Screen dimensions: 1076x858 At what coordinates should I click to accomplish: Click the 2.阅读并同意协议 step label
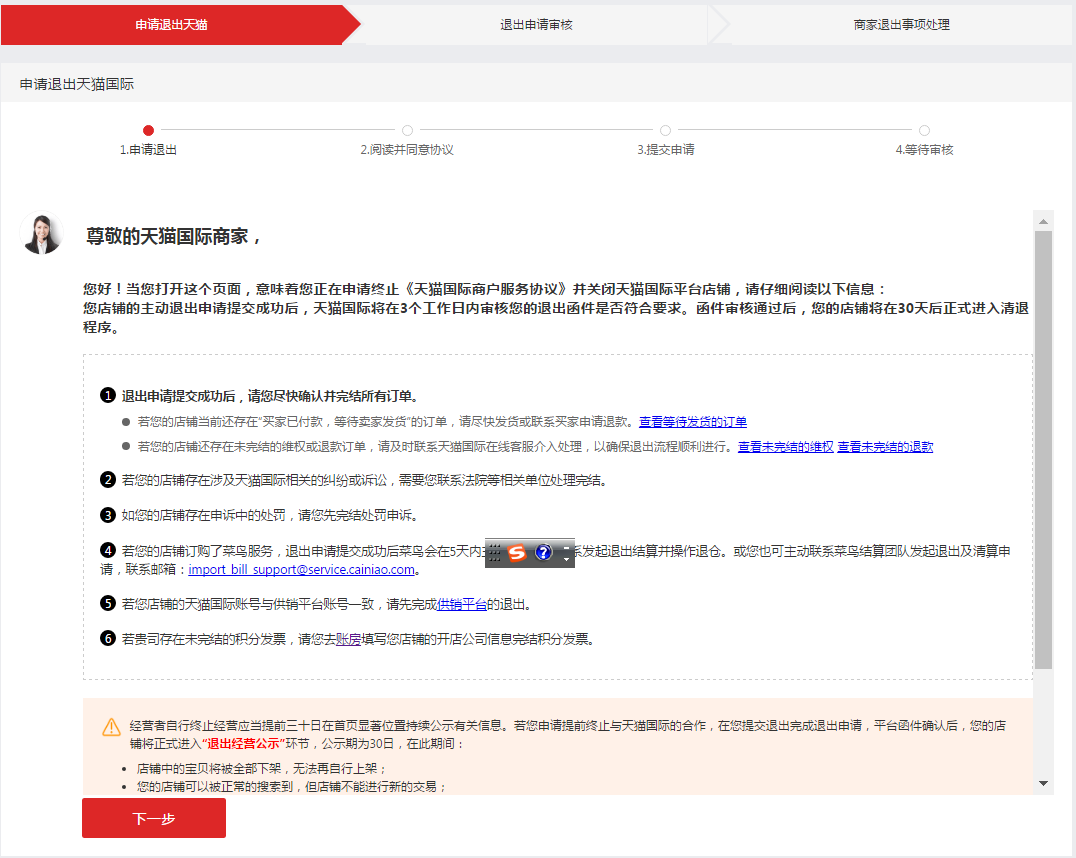[x=407, y=150]
